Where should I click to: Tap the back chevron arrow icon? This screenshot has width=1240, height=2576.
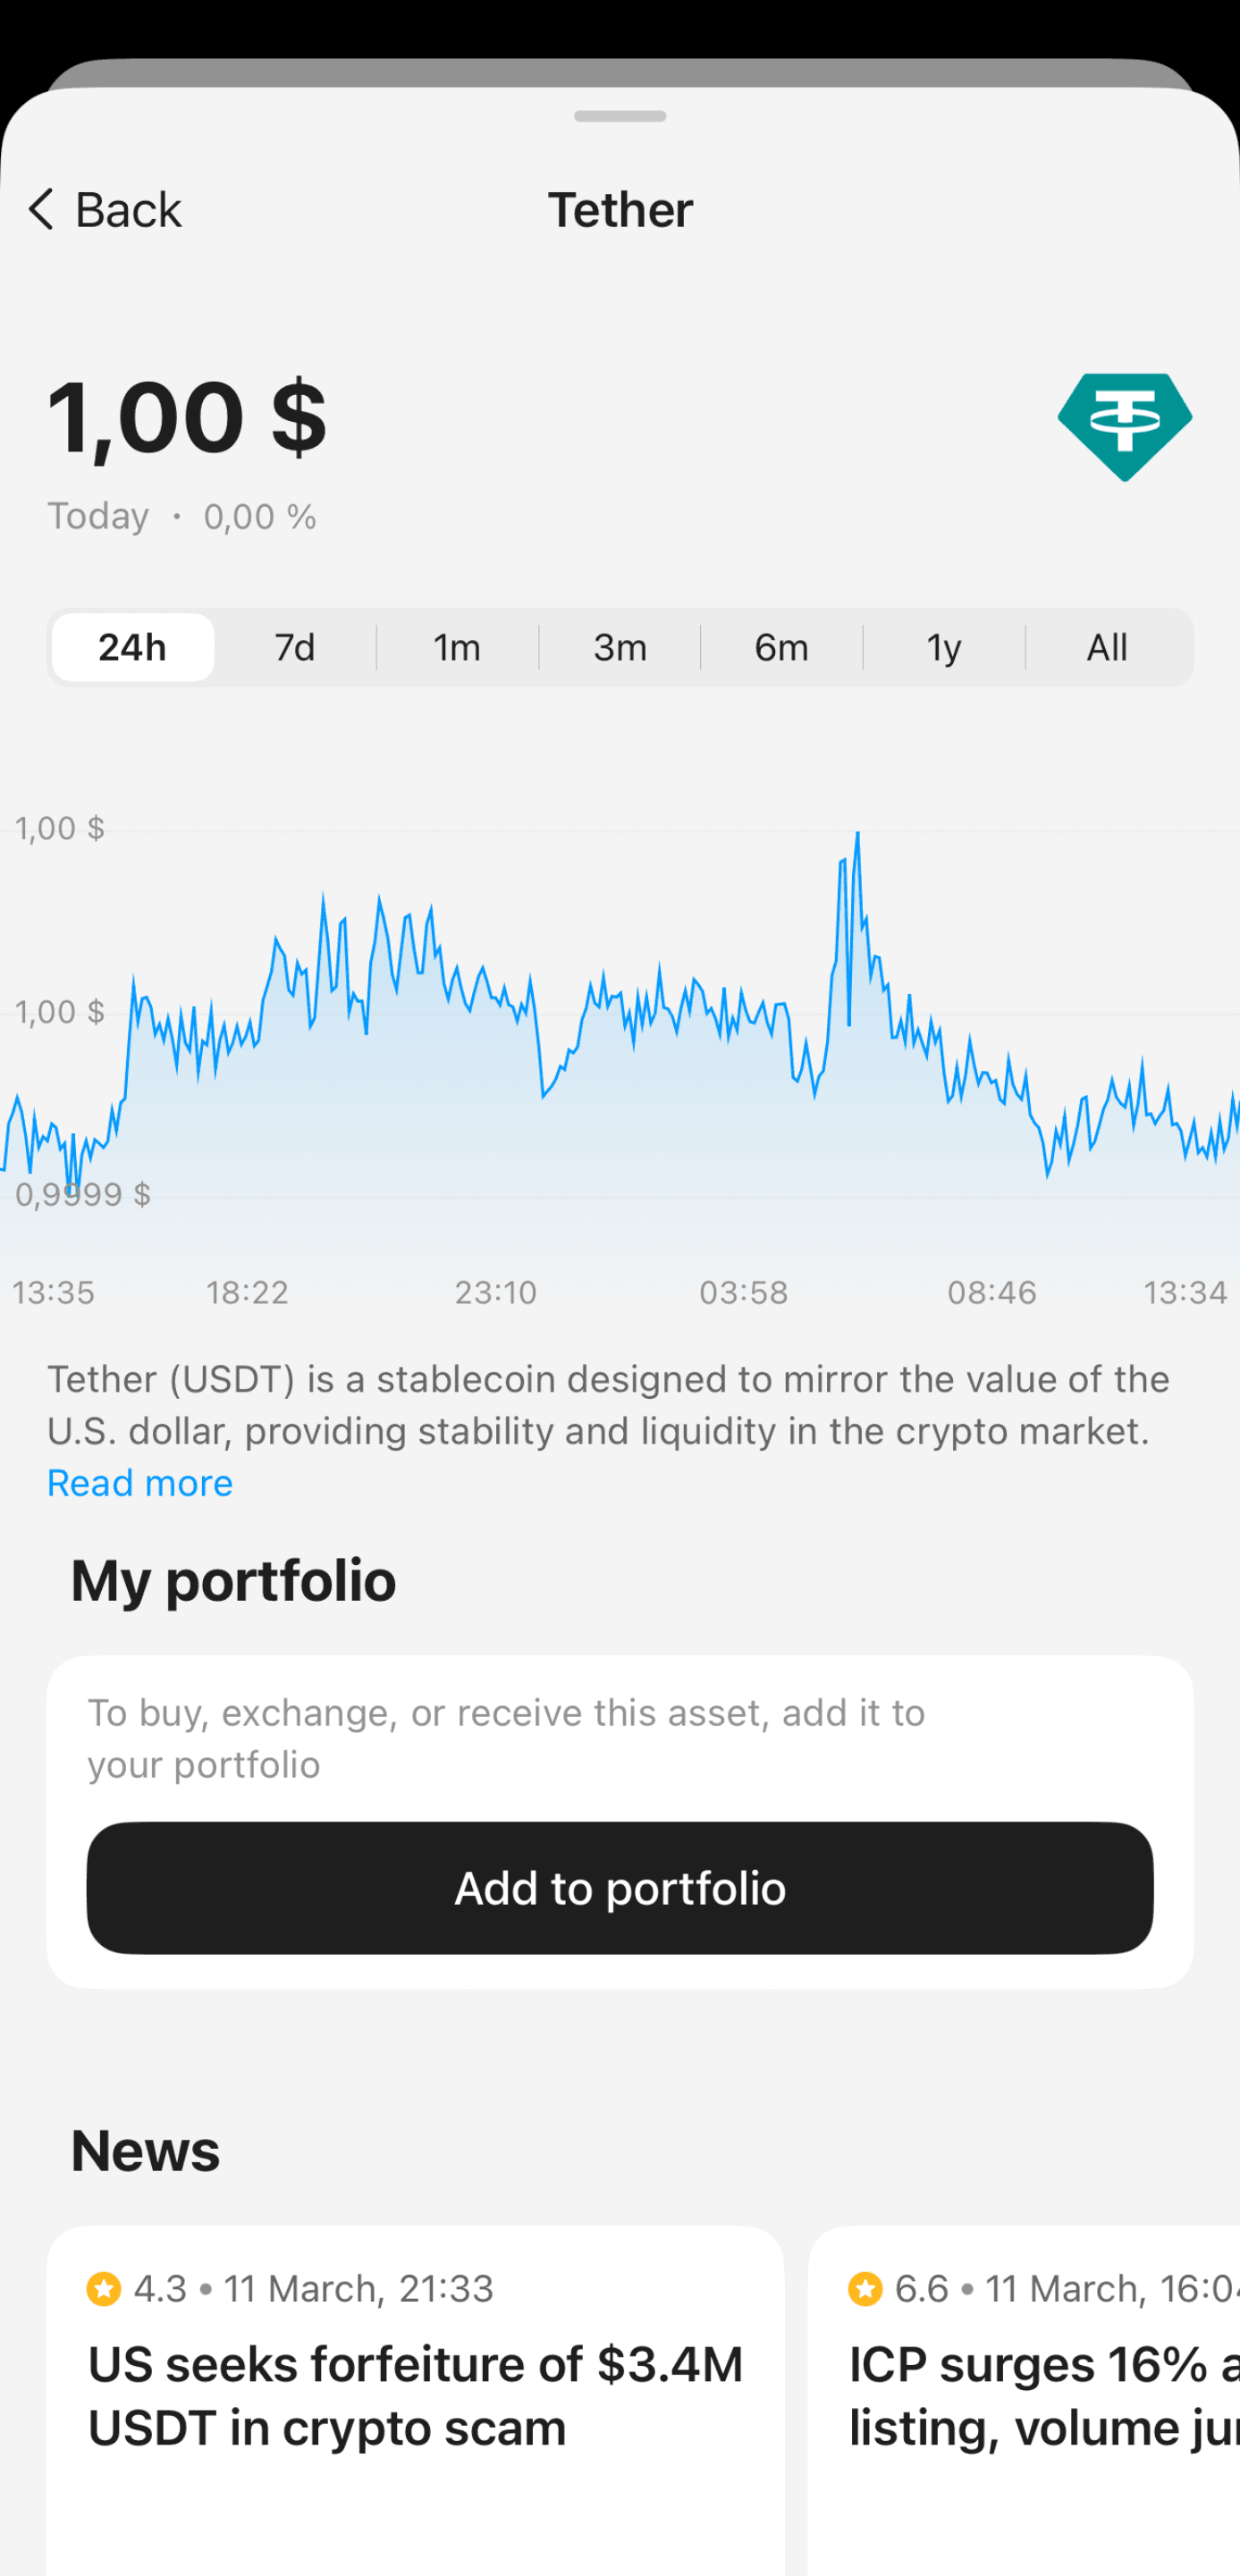tap(41, 210)
